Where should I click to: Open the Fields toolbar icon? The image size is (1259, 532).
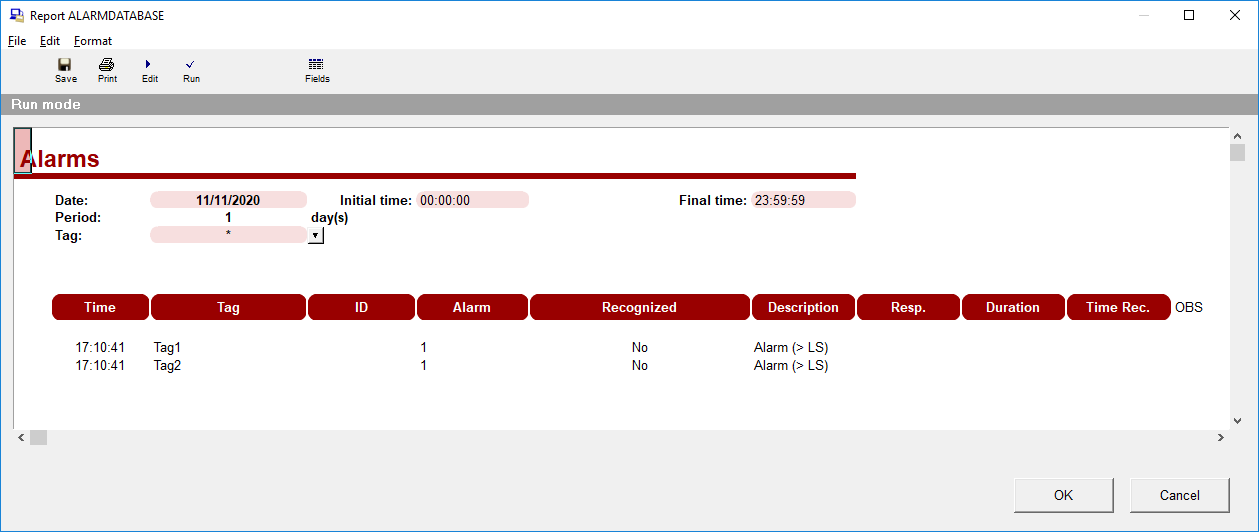(317, 70)
